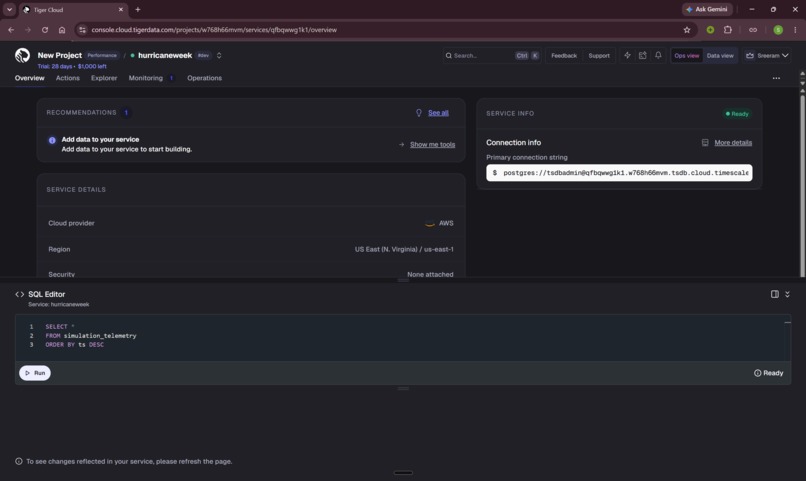Screen dimensions: 806x481
Task: Run the SQL query
Action: (34, 373)
